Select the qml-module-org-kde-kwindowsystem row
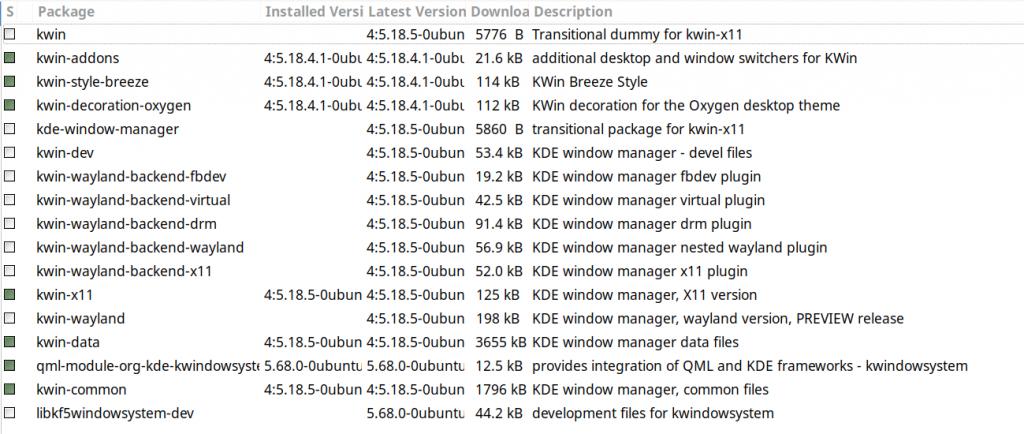This screenshot has height=434, width=1024. click(147, 366)
